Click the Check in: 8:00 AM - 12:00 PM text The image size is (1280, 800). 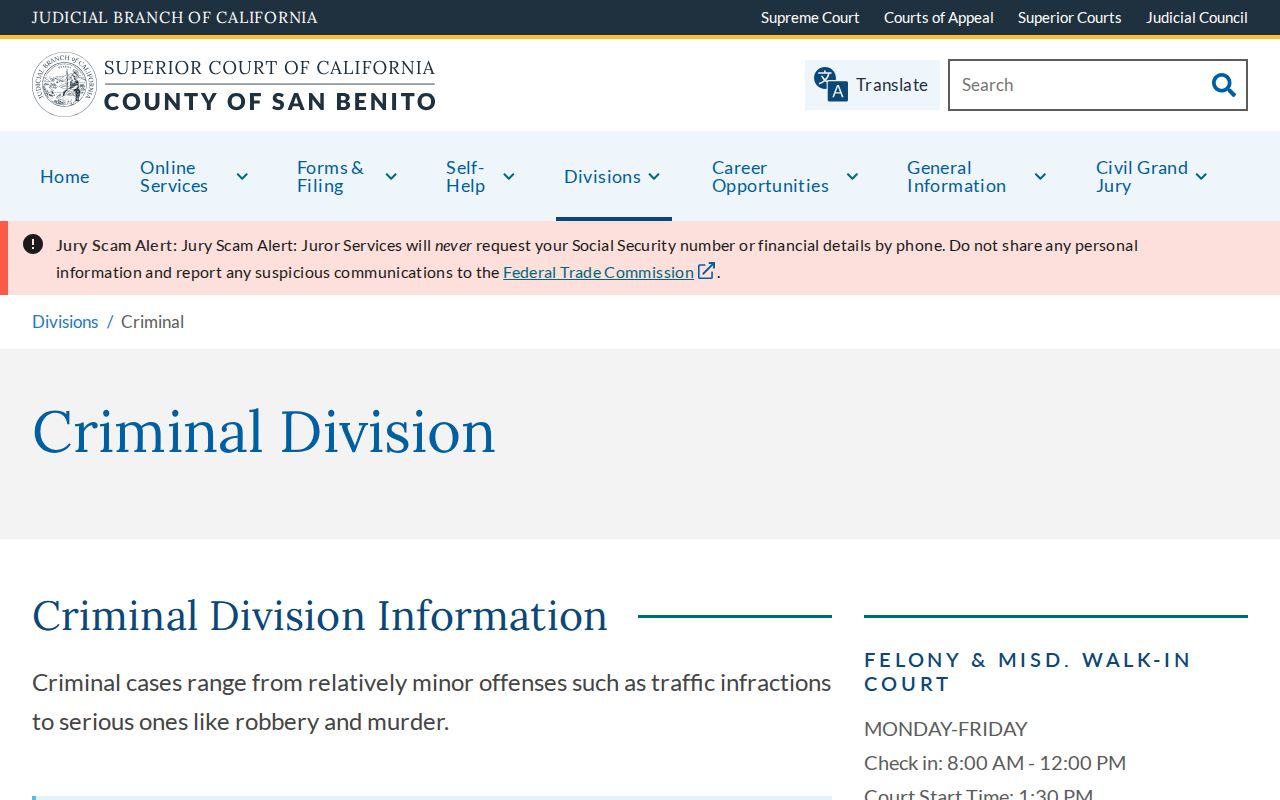coord(995,763)
